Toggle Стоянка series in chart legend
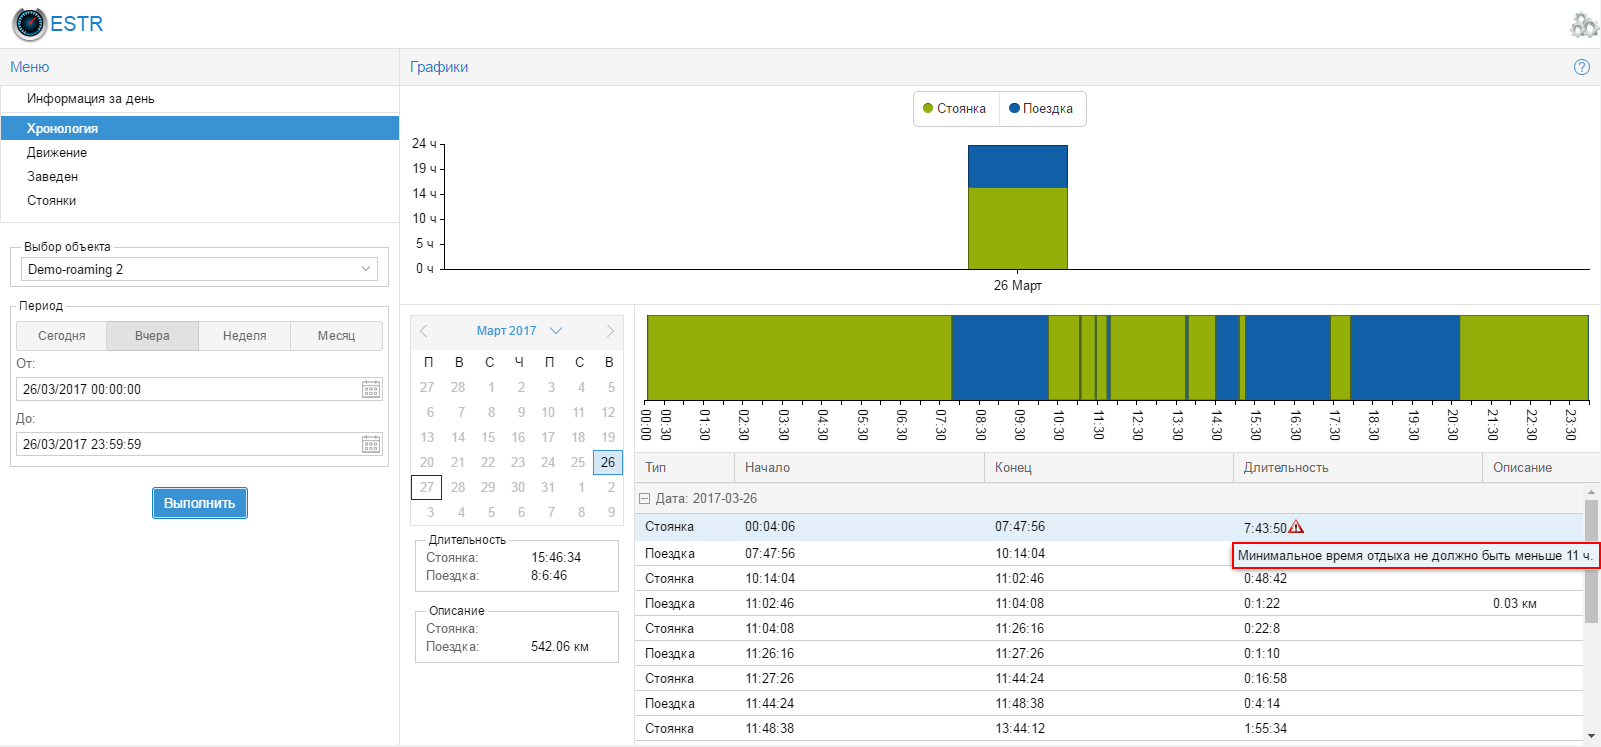The image size is (1601, 747). point(955,109)
